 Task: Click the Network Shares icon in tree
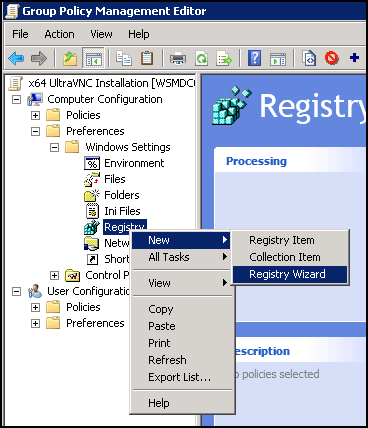(92, 243)
